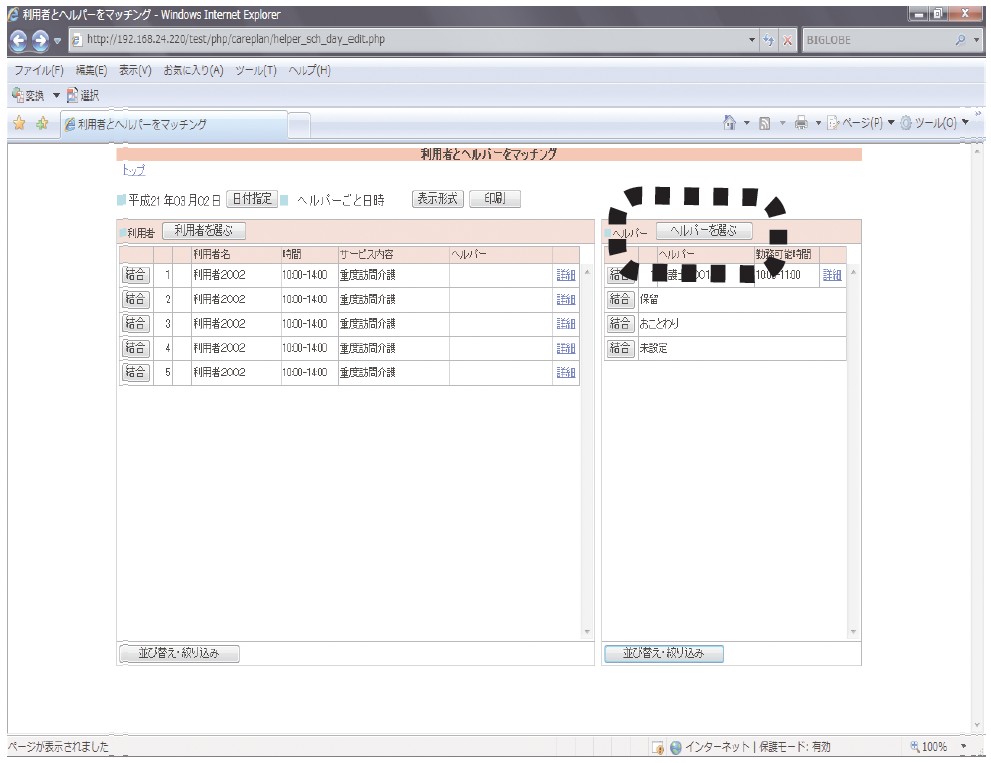The height and width of the screenshot is (763, 991).
Task: Click the 選択 toolbar button
Action: tap(83, 95)
